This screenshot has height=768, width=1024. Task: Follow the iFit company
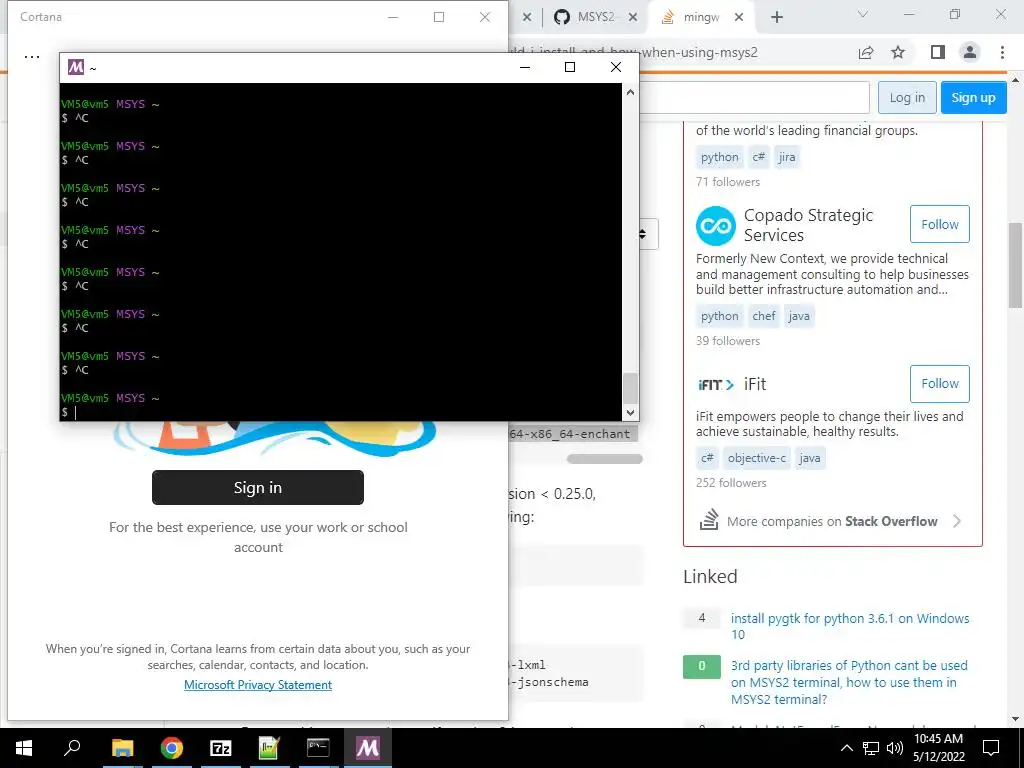pos(940,384)
